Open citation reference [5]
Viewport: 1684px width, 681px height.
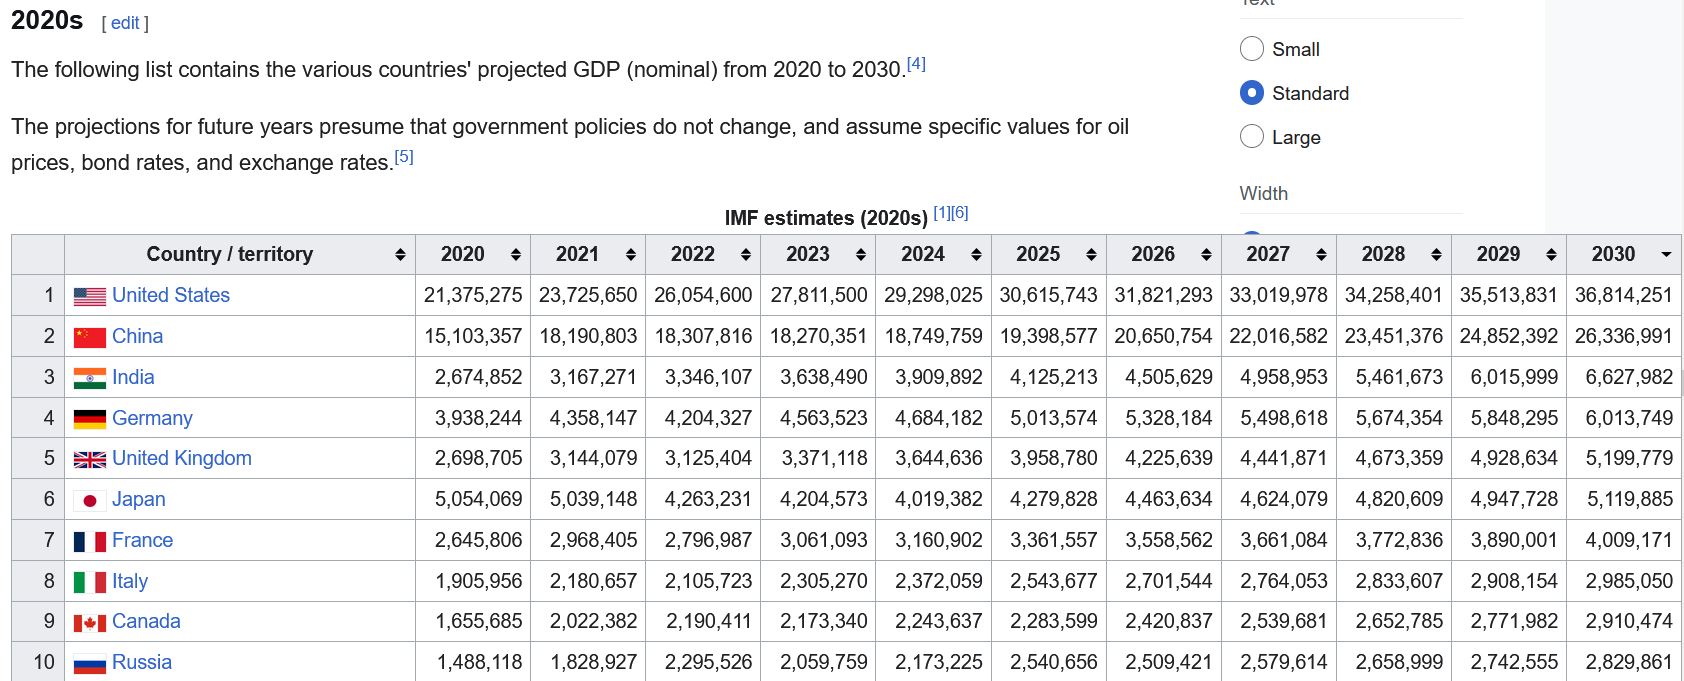click(404, 157)
